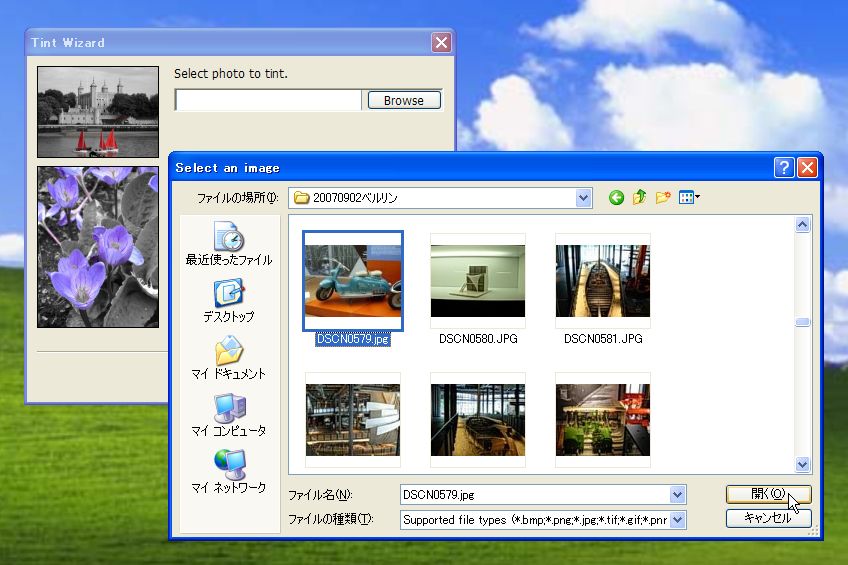Click the file name input field
This screenshot has width=848, height=565.
pos(535,494)
